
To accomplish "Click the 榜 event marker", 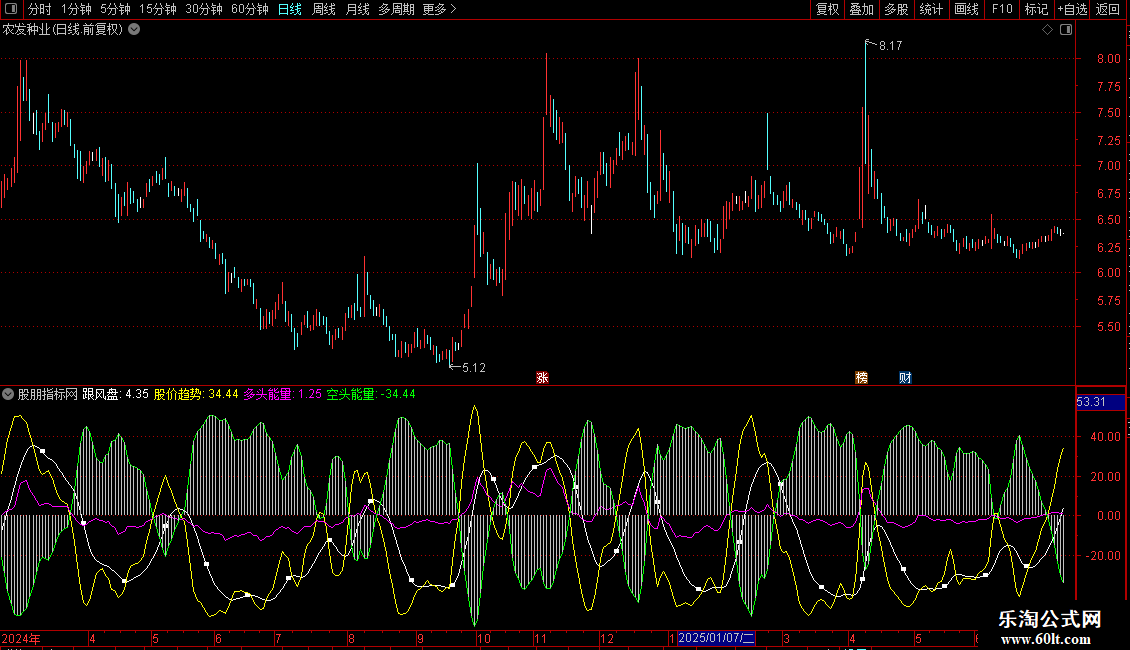I will coord(861,378).
